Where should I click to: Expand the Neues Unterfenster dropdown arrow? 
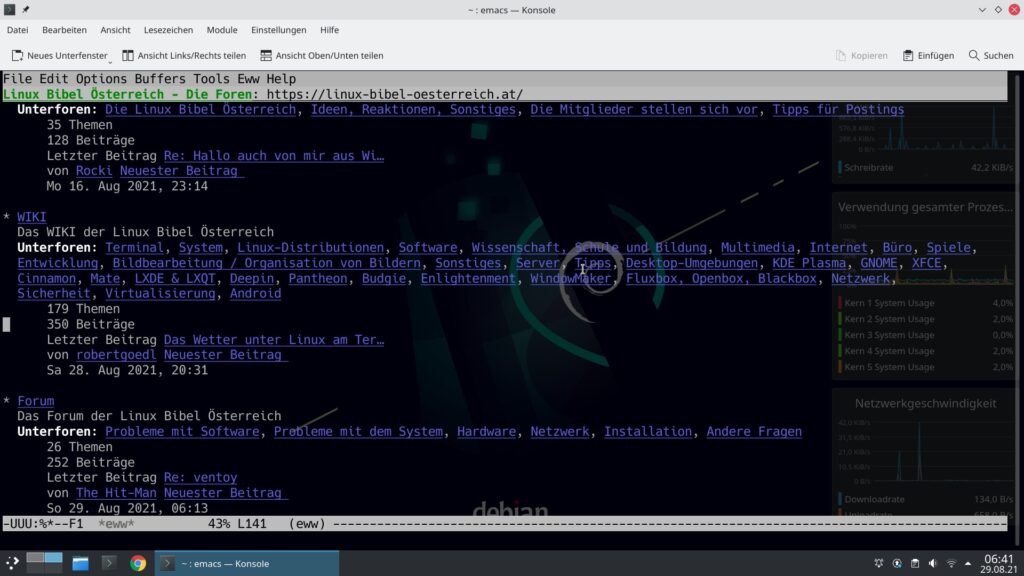[x=110, y=61]
